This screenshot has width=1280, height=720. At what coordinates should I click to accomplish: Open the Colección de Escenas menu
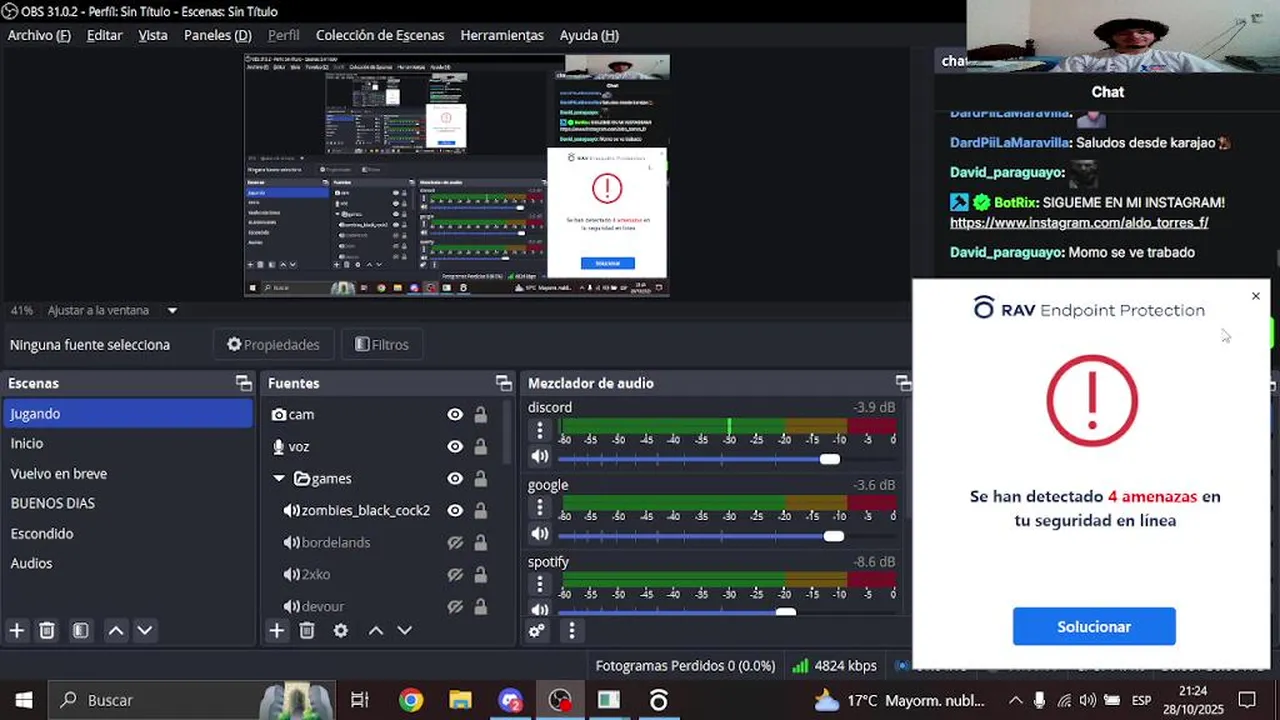380,35
